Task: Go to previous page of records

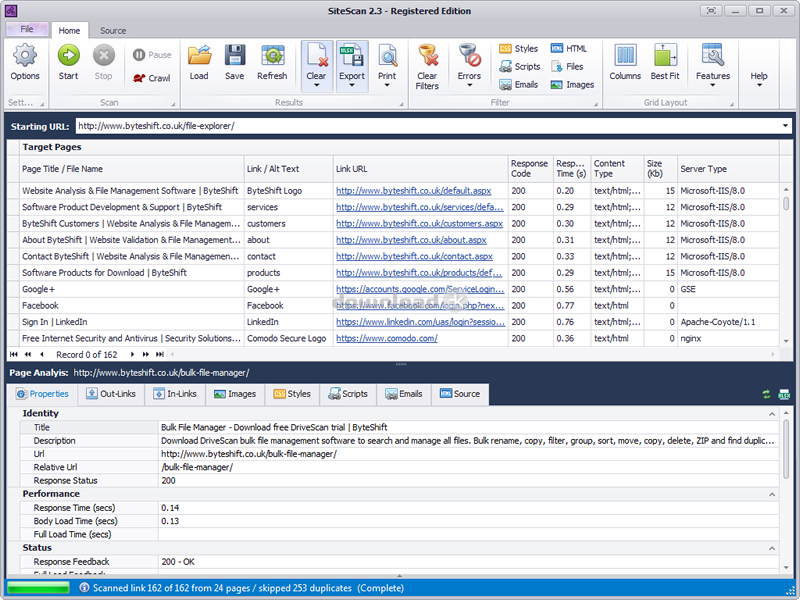Action: click(x=28, y=354)
